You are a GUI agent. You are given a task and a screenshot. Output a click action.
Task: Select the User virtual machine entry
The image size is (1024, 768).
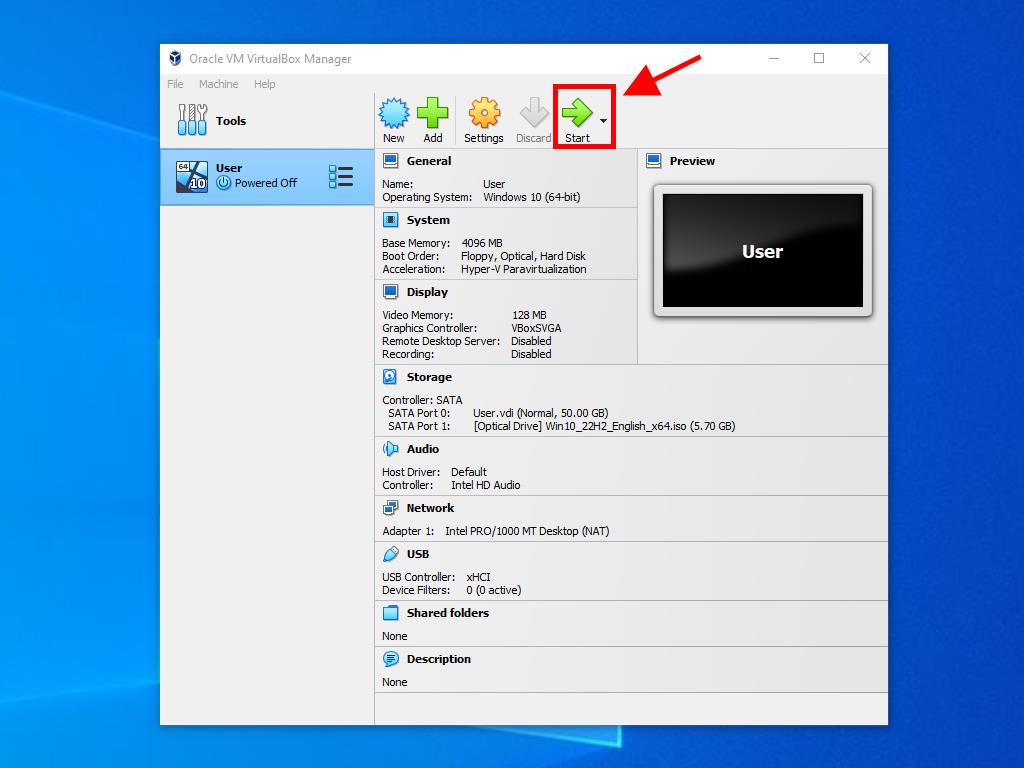click(250, 176)
